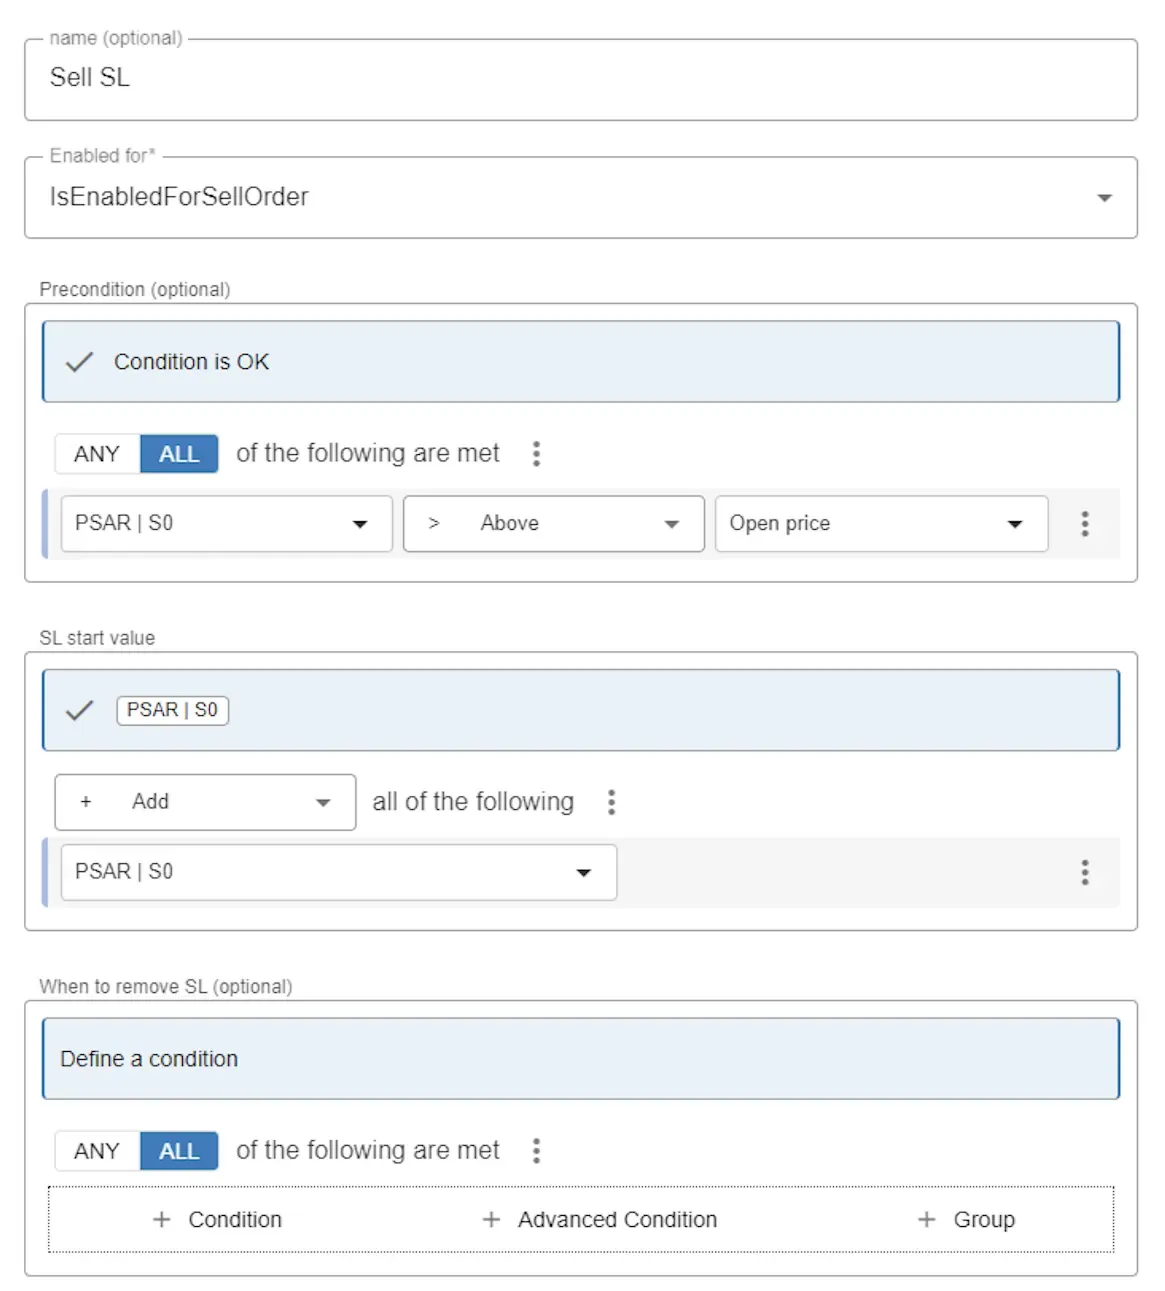Select ALL in the Precondition toggle

(x=179, y=454)
